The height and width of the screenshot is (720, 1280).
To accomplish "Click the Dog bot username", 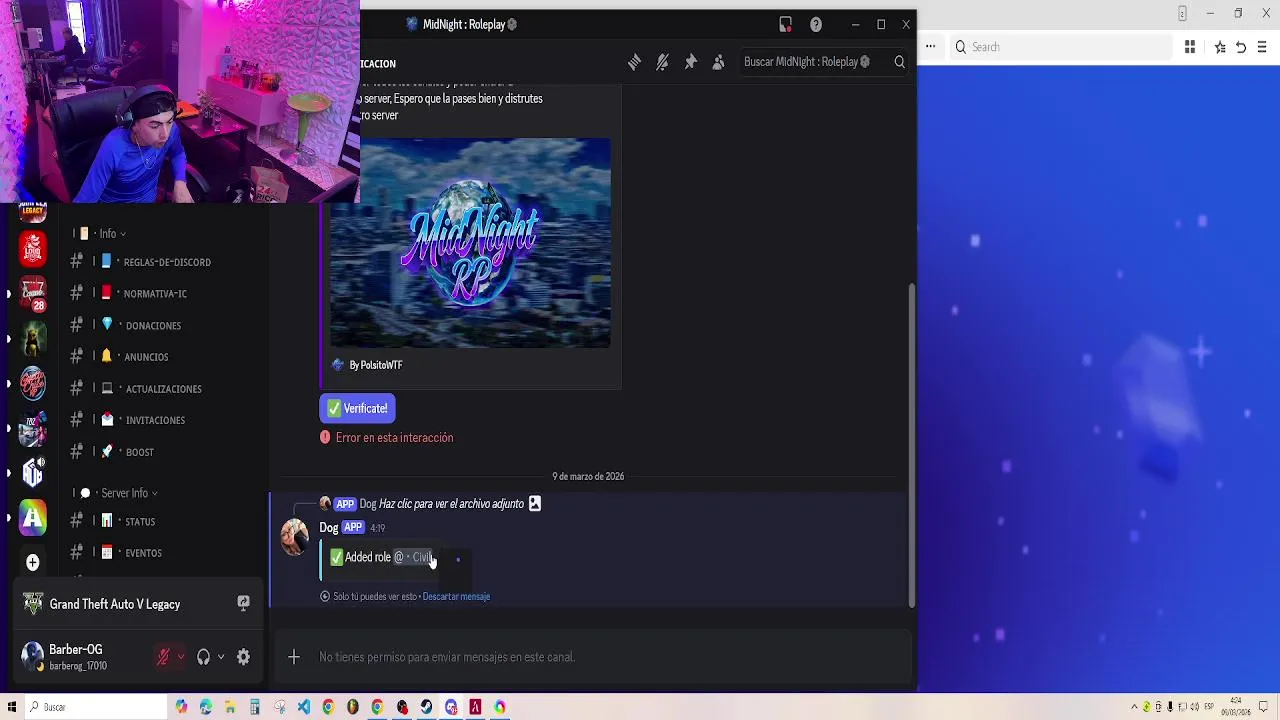I will [x=329, y=528].
